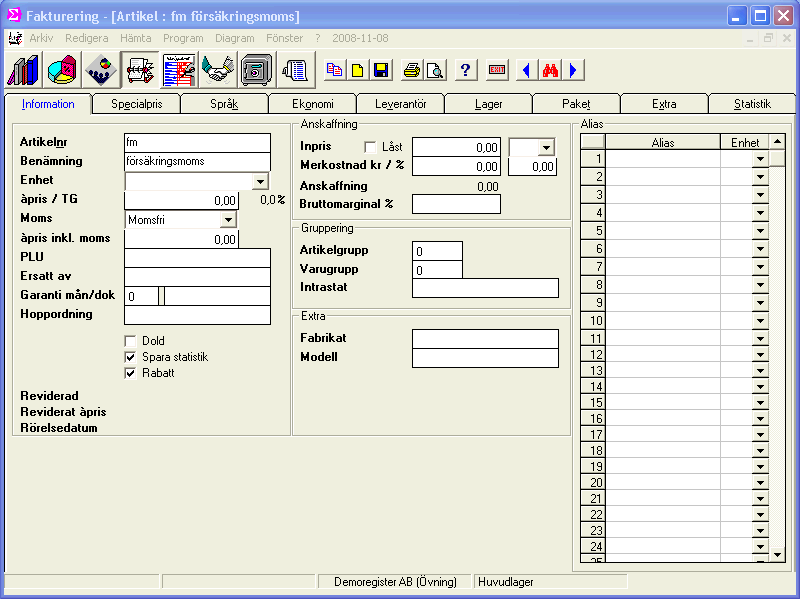Toggle the Låst checkbox
Image resolution: width=800 pixels, height=599 pixels.
click(371, 147)
